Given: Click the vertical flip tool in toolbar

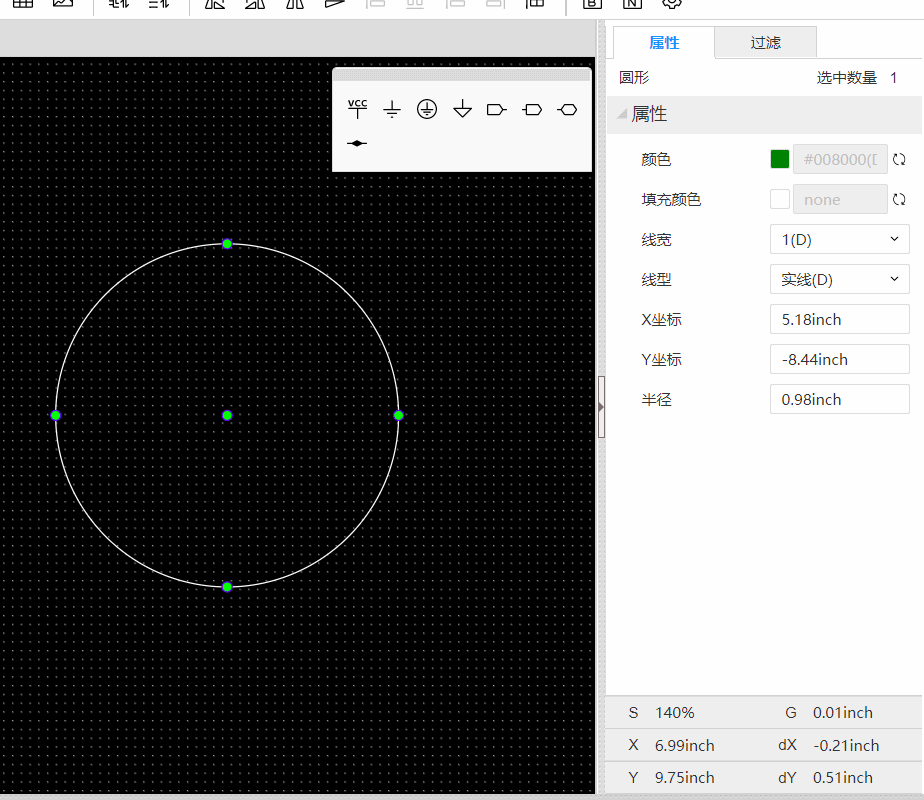Looking at the screenshot, I should coord(255,6).
